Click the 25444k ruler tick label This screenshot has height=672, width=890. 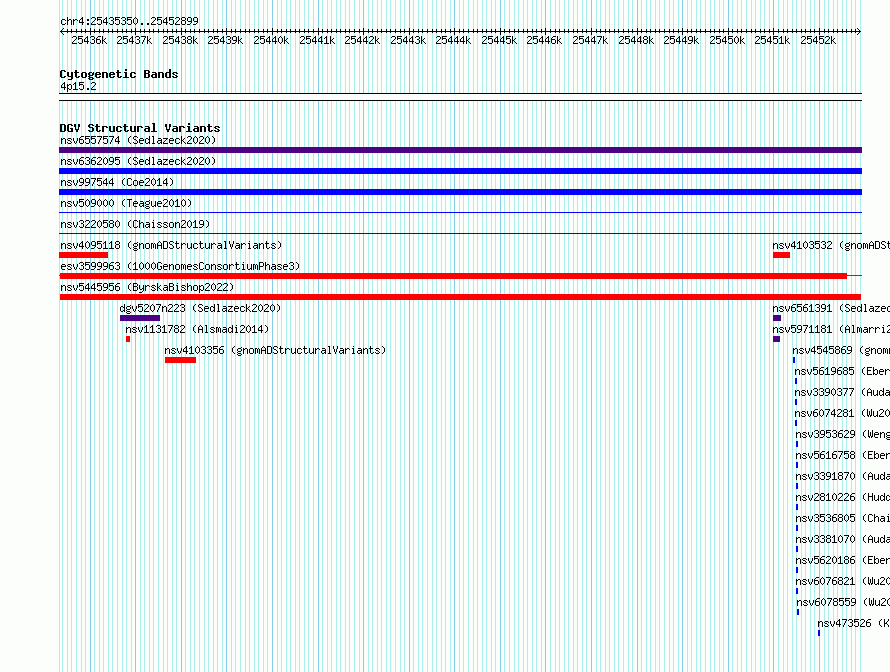[x=454, y=40]
